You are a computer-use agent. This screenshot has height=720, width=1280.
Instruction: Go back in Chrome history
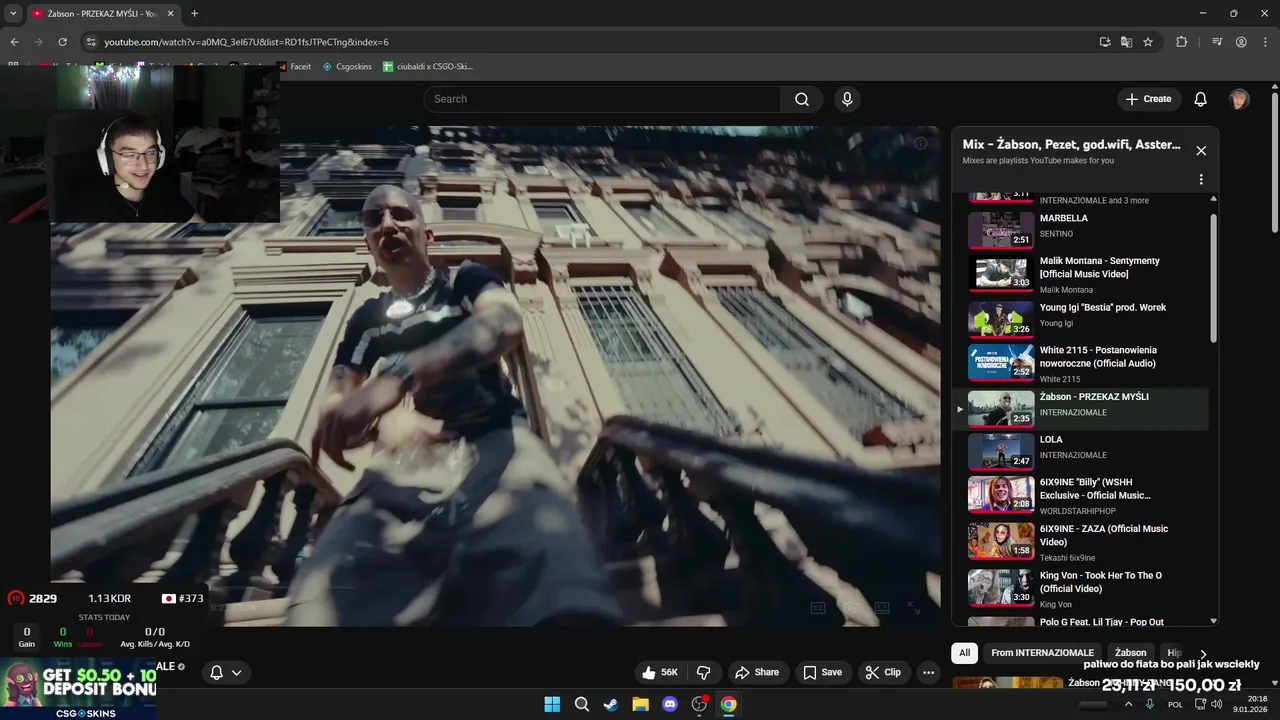pos(14,42)
